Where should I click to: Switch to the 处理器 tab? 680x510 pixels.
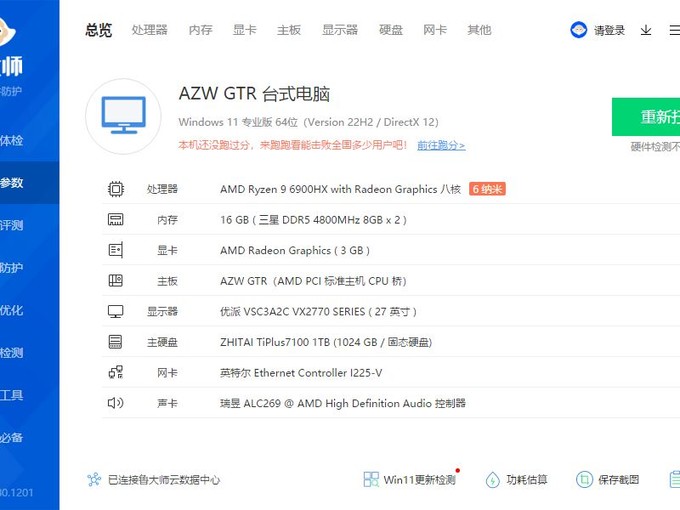tap(150, 30)
